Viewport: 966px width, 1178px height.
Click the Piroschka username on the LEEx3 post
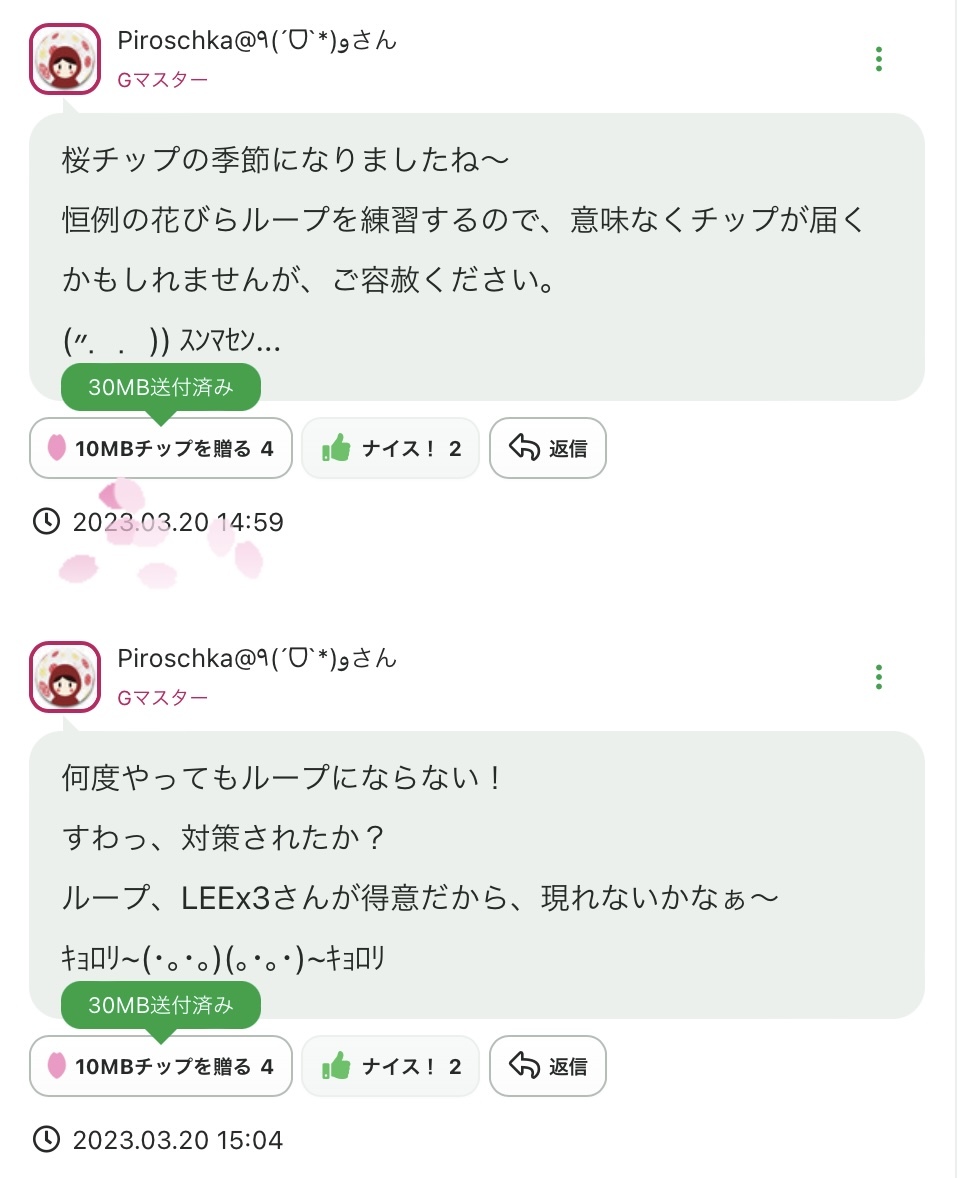pos(257,660)
